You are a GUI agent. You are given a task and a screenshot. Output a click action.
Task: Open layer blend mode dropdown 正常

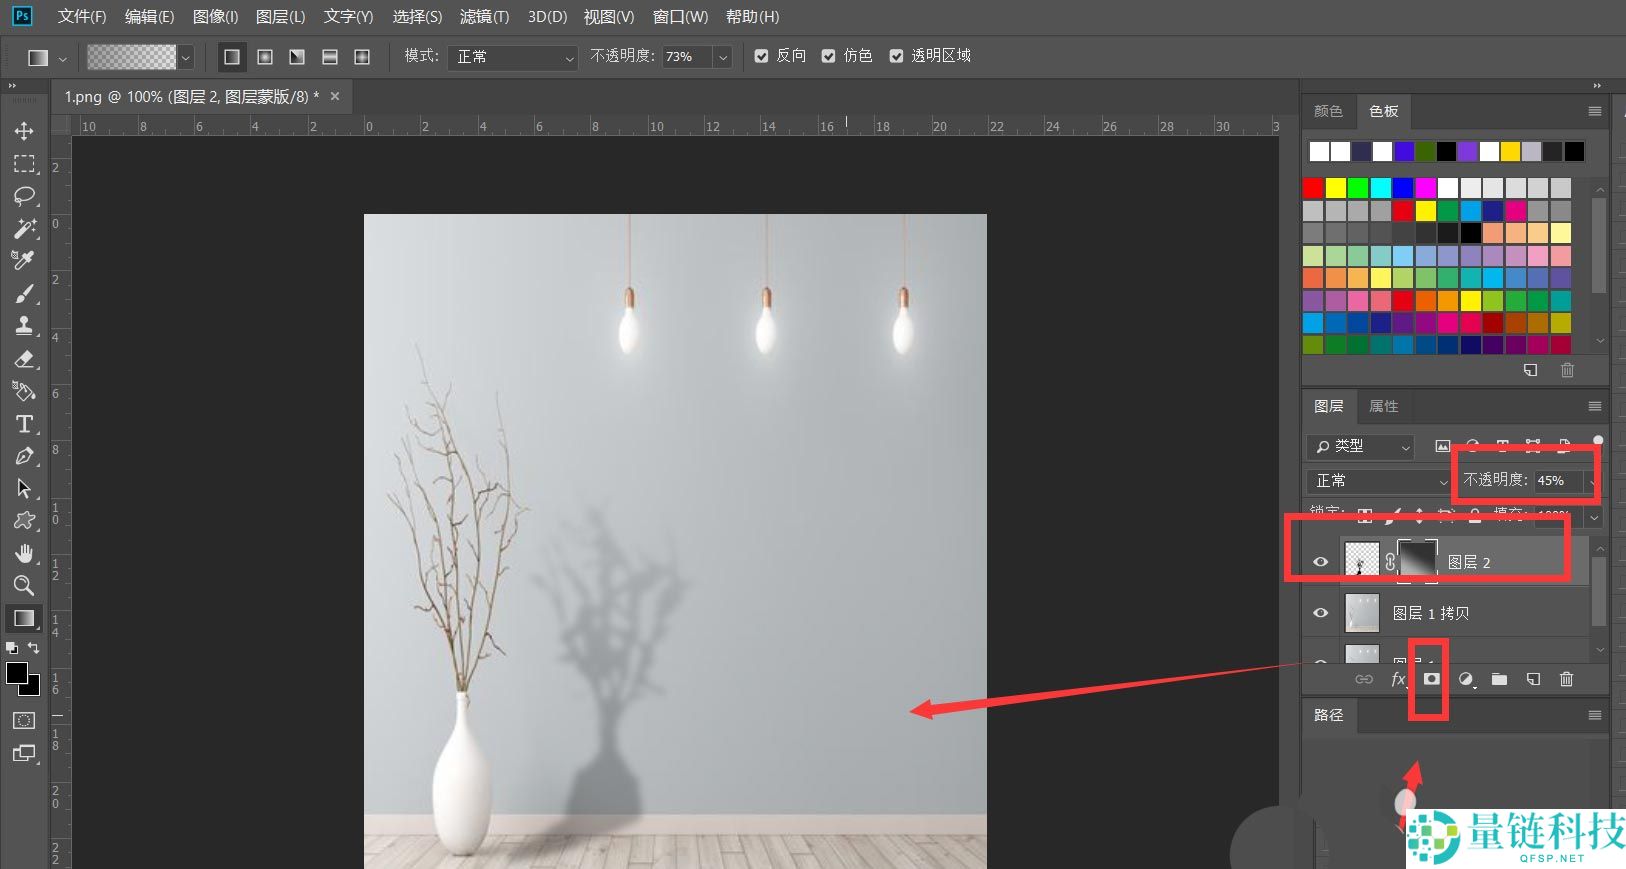(x=1379, y=481)
